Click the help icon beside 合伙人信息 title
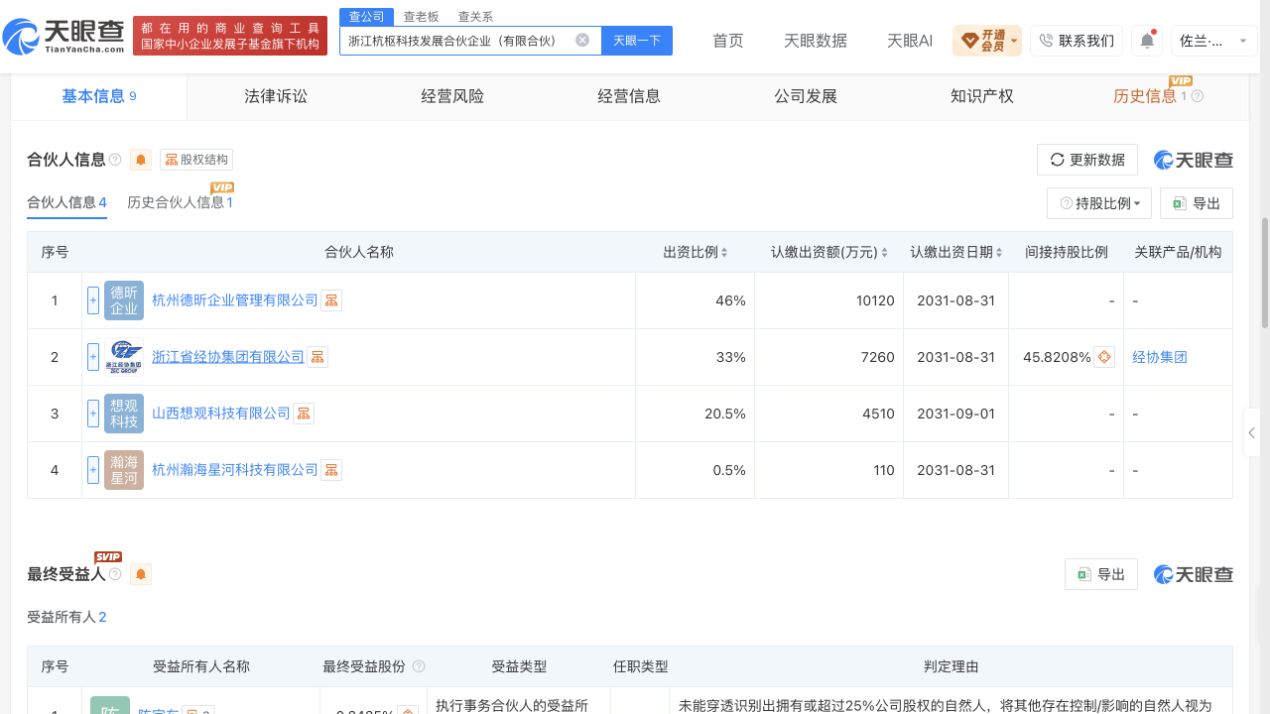Image resolution: width=1270 pixels, height=714 pixels. click(115, 160)
